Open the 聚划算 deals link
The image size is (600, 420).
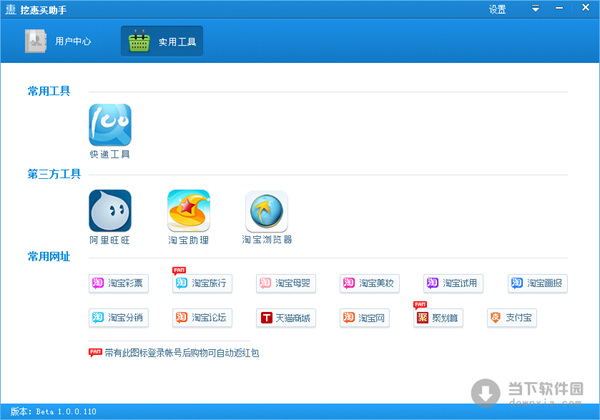(438, 318)
